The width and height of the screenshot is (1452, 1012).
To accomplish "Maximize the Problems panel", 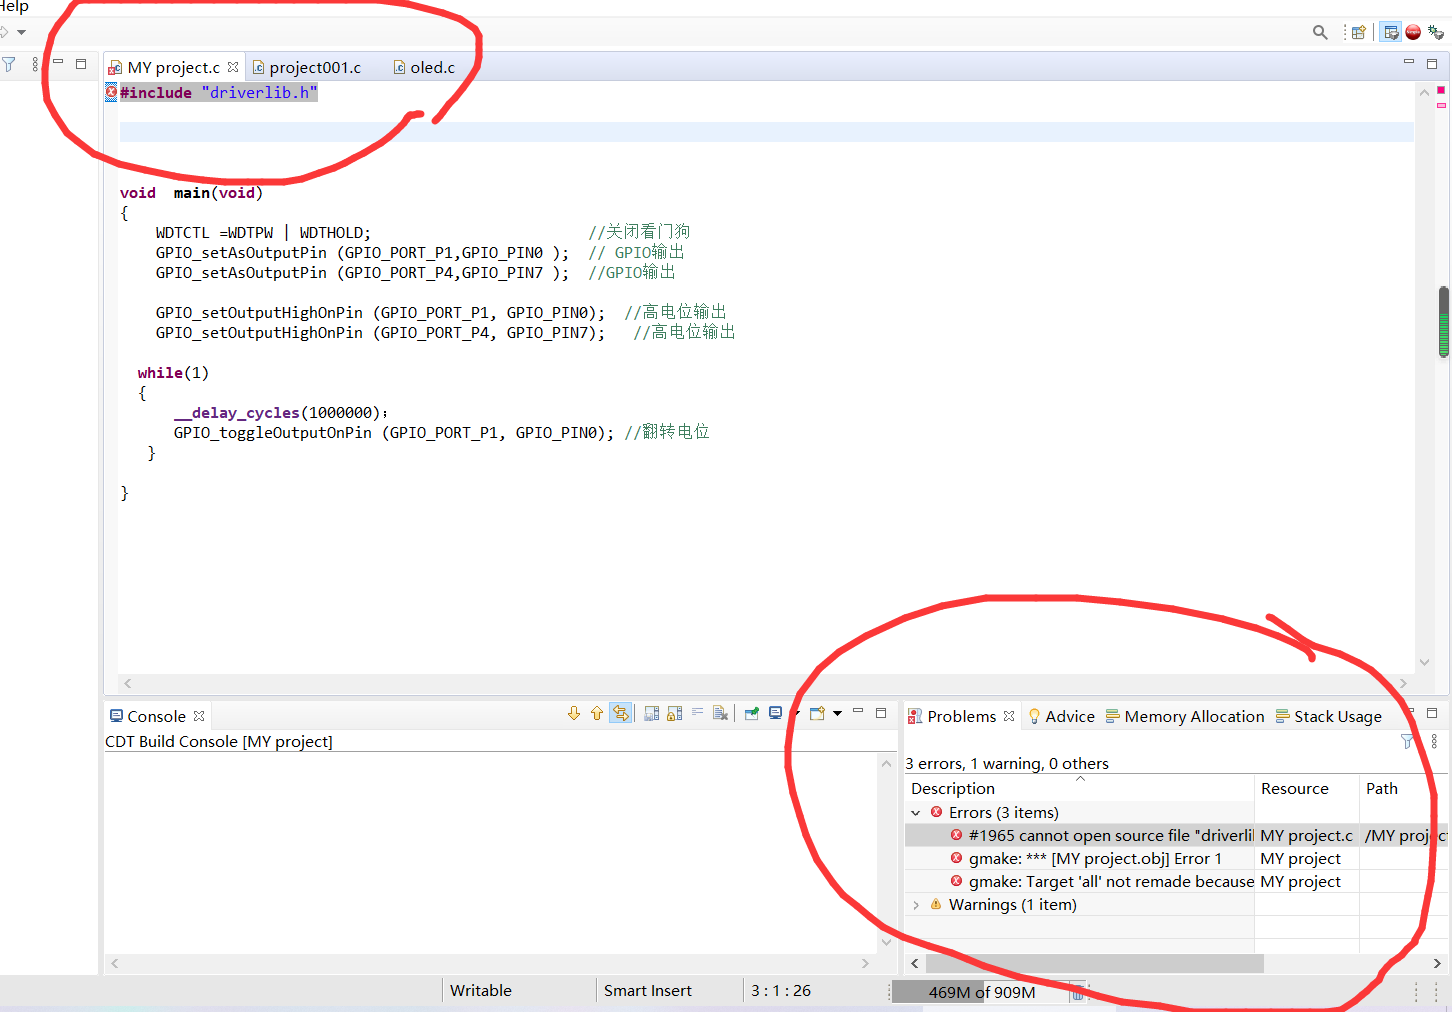I will point(1432,713).
